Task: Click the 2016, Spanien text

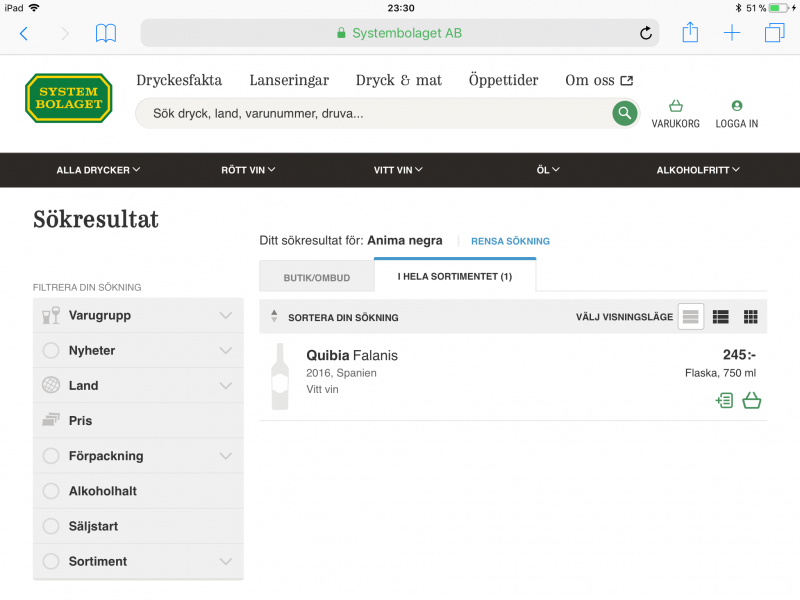Action: (x=341, y=373)
